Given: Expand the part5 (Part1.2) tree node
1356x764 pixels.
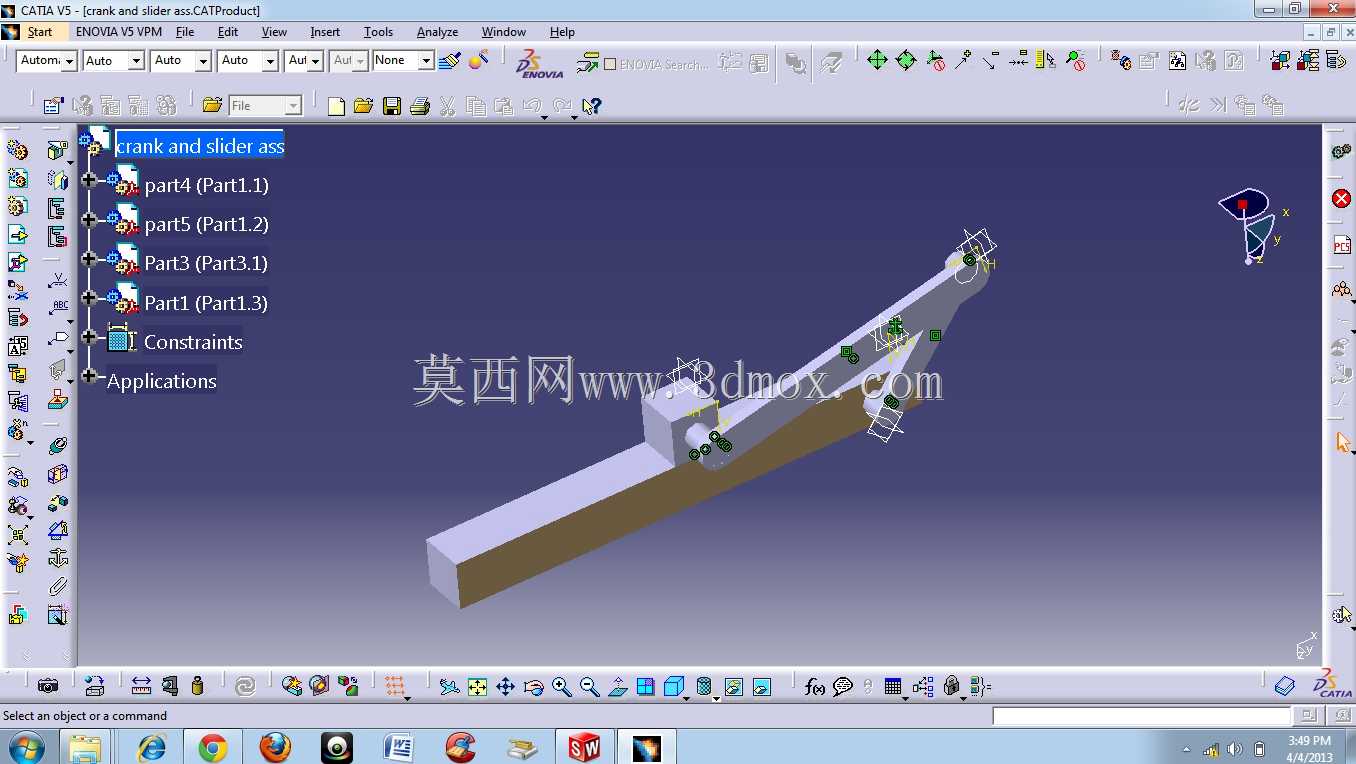Looking at the screenshot, I should point(89,219).
